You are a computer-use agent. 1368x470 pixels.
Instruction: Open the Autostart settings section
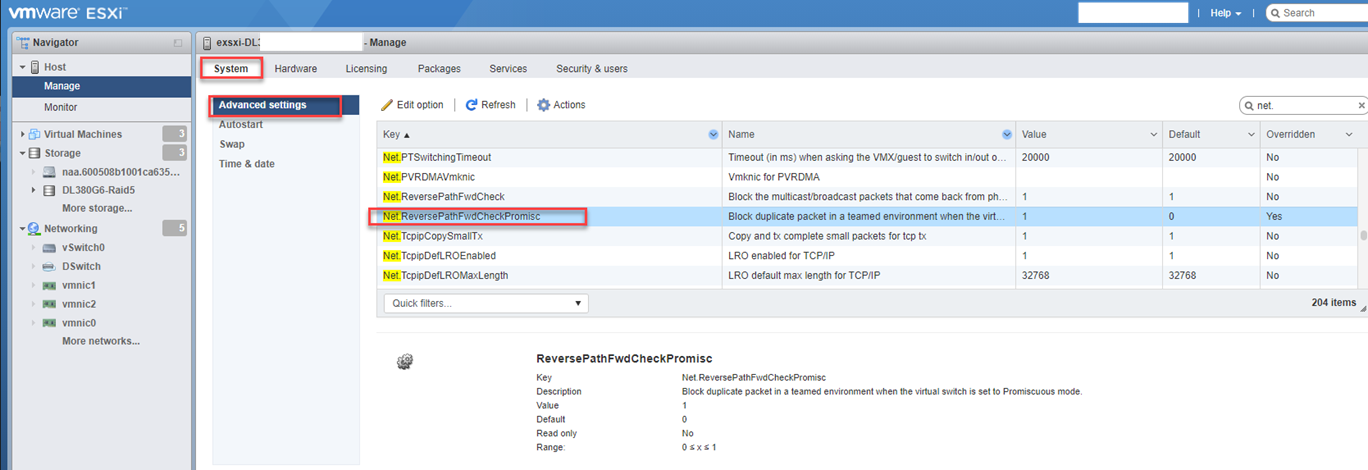pyautogui.click(x=241, y=125)
